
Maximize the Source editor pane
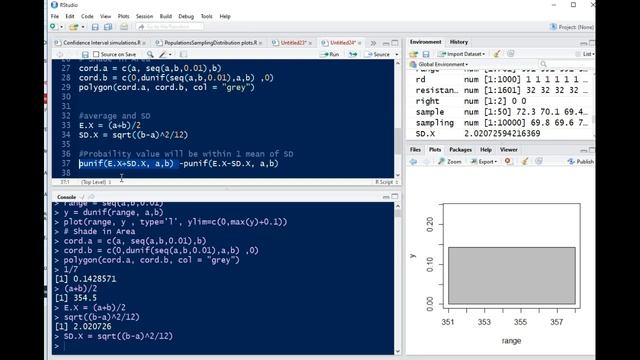(x=395, y=43)
